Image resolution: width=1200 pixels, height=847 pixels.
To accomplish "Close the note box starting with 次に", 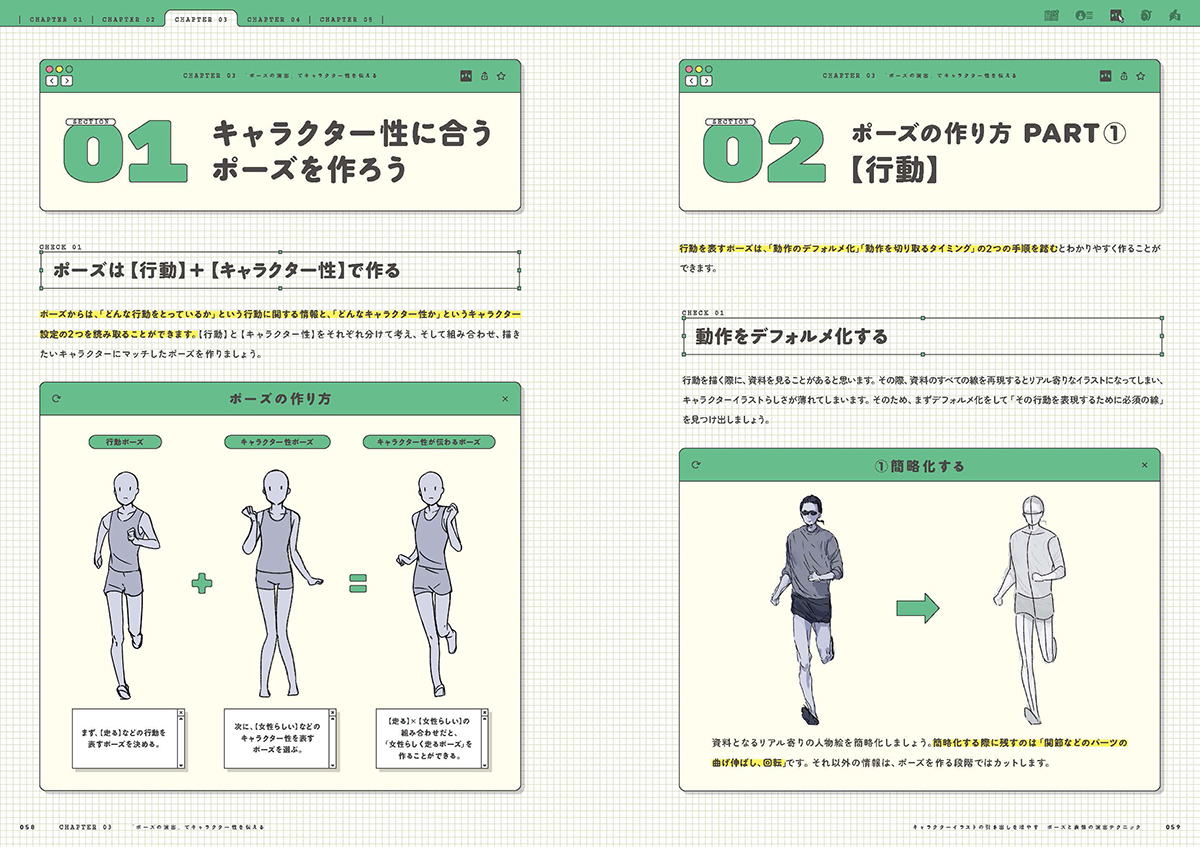I will click(331, 714).
